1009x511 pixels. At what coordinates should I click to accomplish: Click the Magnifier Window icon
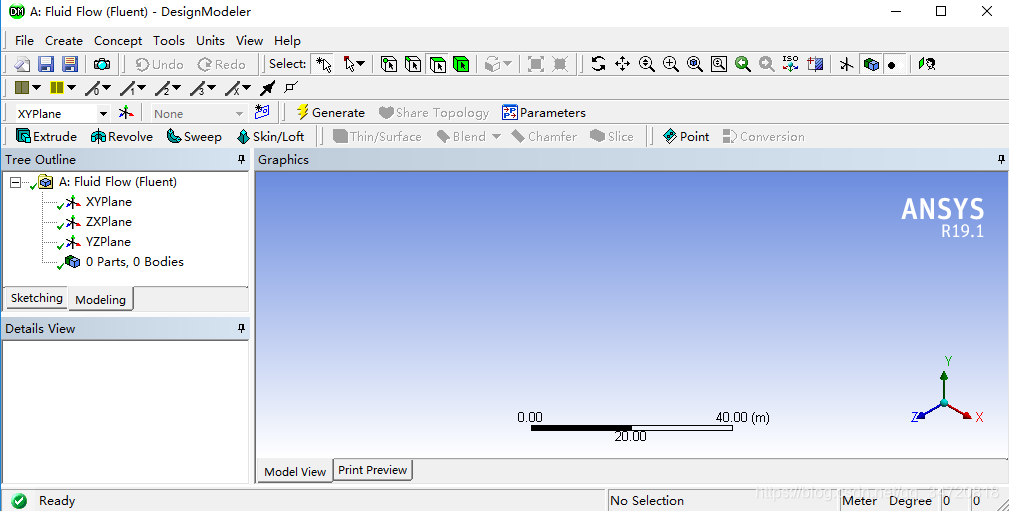coord(719,64)
